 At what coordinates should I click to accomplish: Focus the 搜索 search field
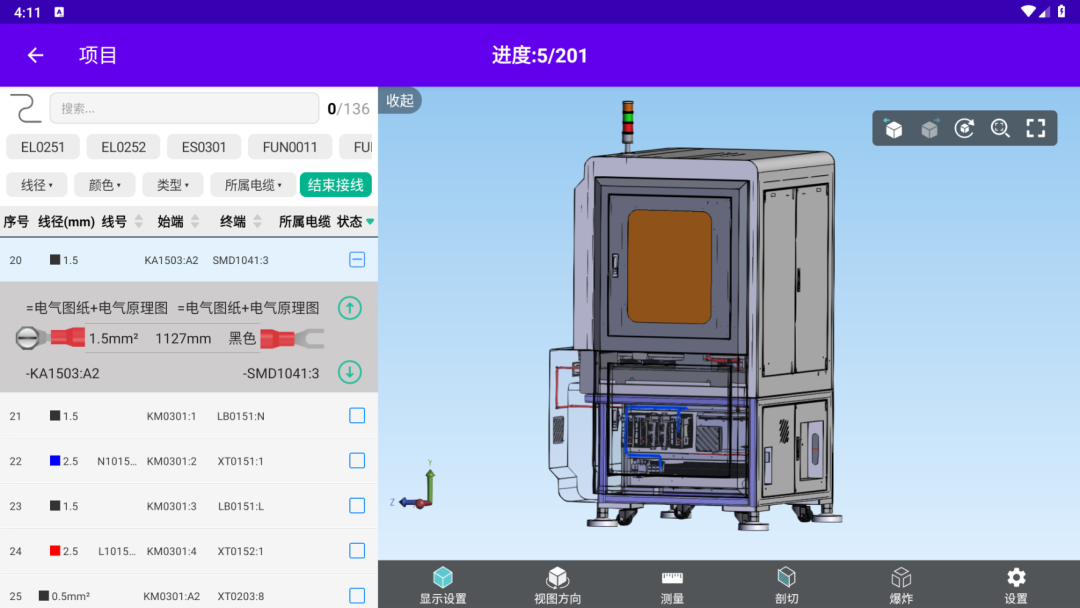pos(185,108)
